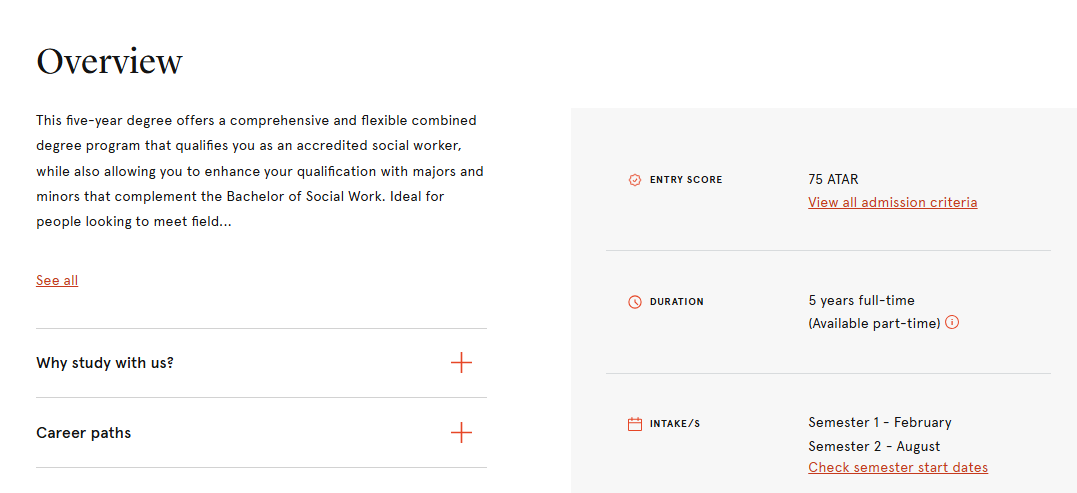Click the intake calendar icon

635,424
